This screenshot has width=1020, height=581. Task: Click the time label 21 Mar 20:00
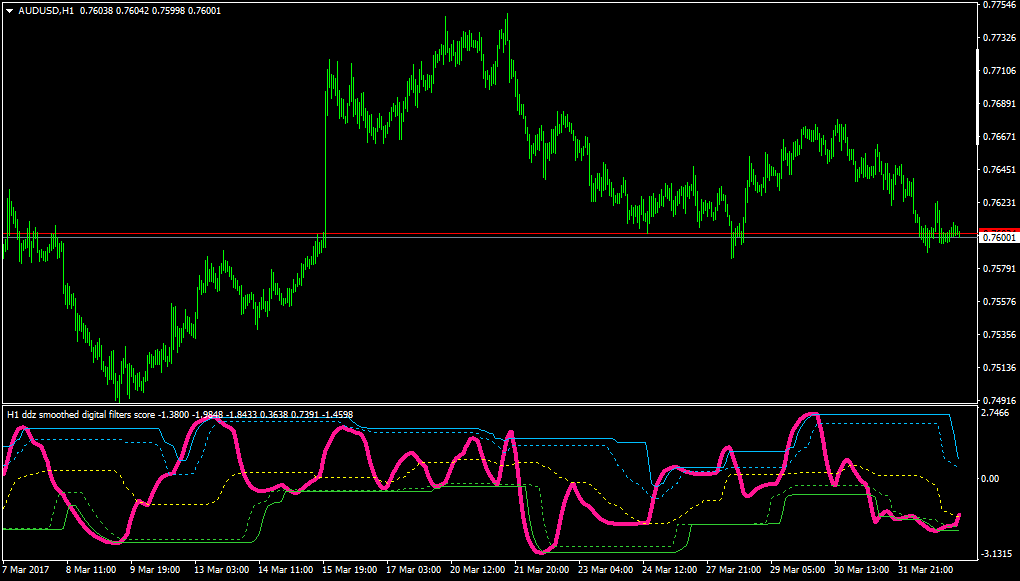pyautogui.click(x=540, y=569)
